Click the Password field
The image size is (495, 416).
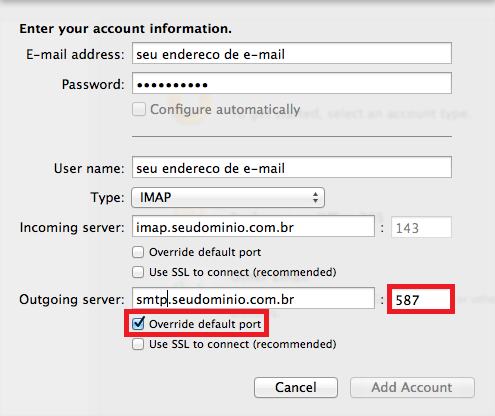pos(292,83)
